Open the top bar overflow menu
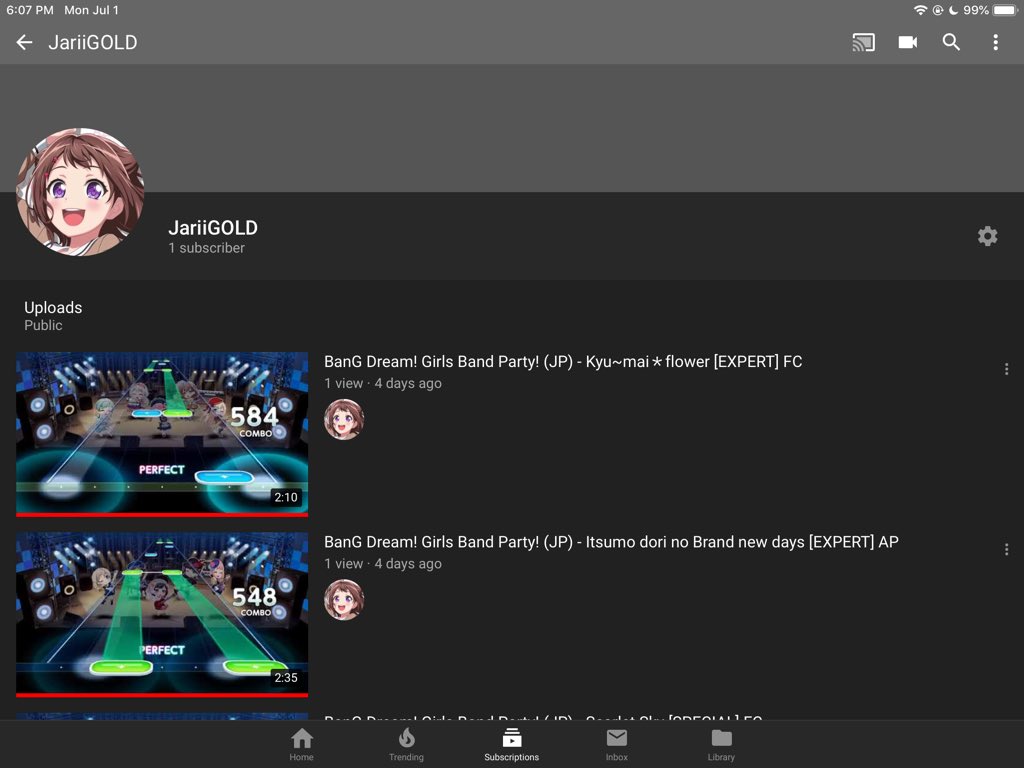 pos(995,42)
